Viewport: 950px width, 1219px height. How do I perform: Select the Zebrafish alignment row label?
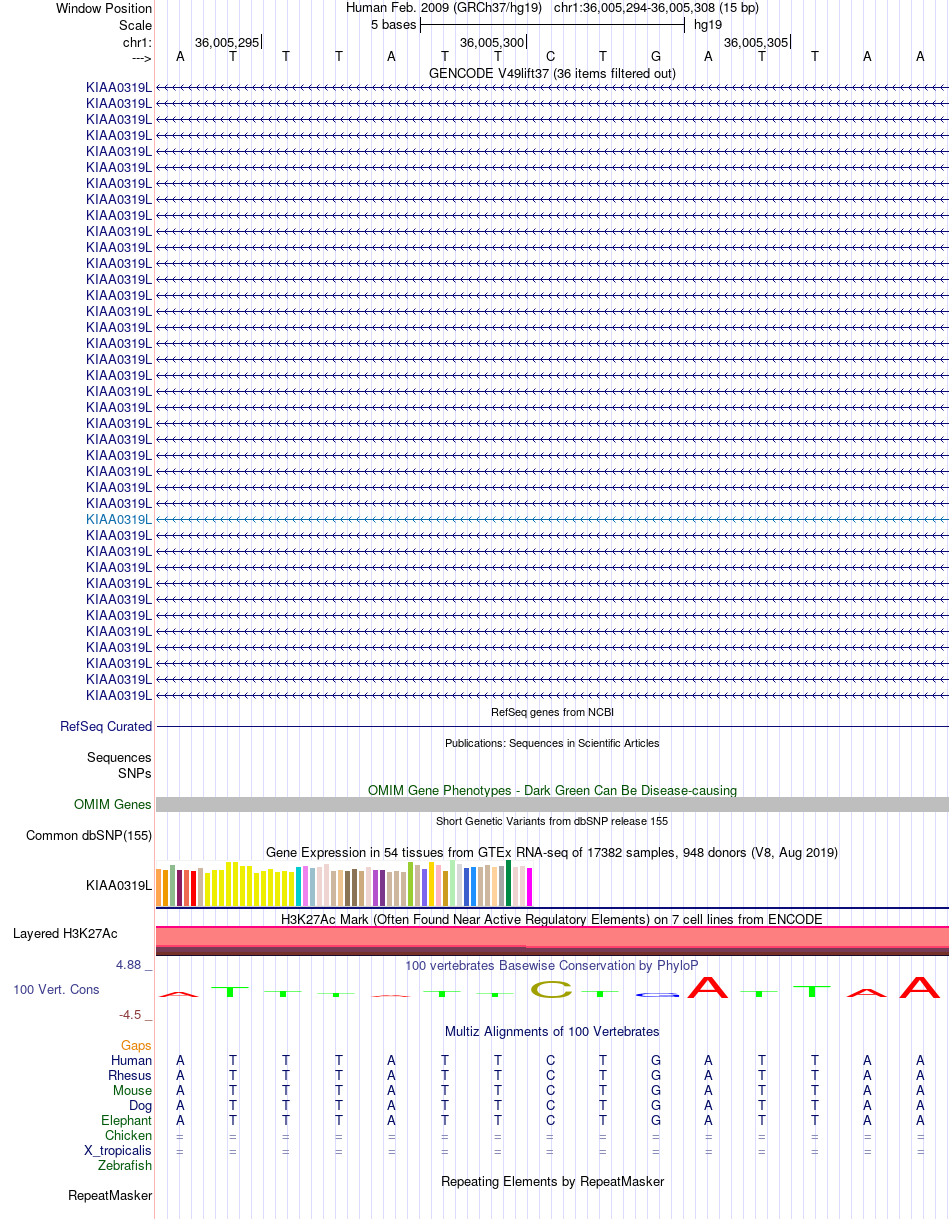125,1165
